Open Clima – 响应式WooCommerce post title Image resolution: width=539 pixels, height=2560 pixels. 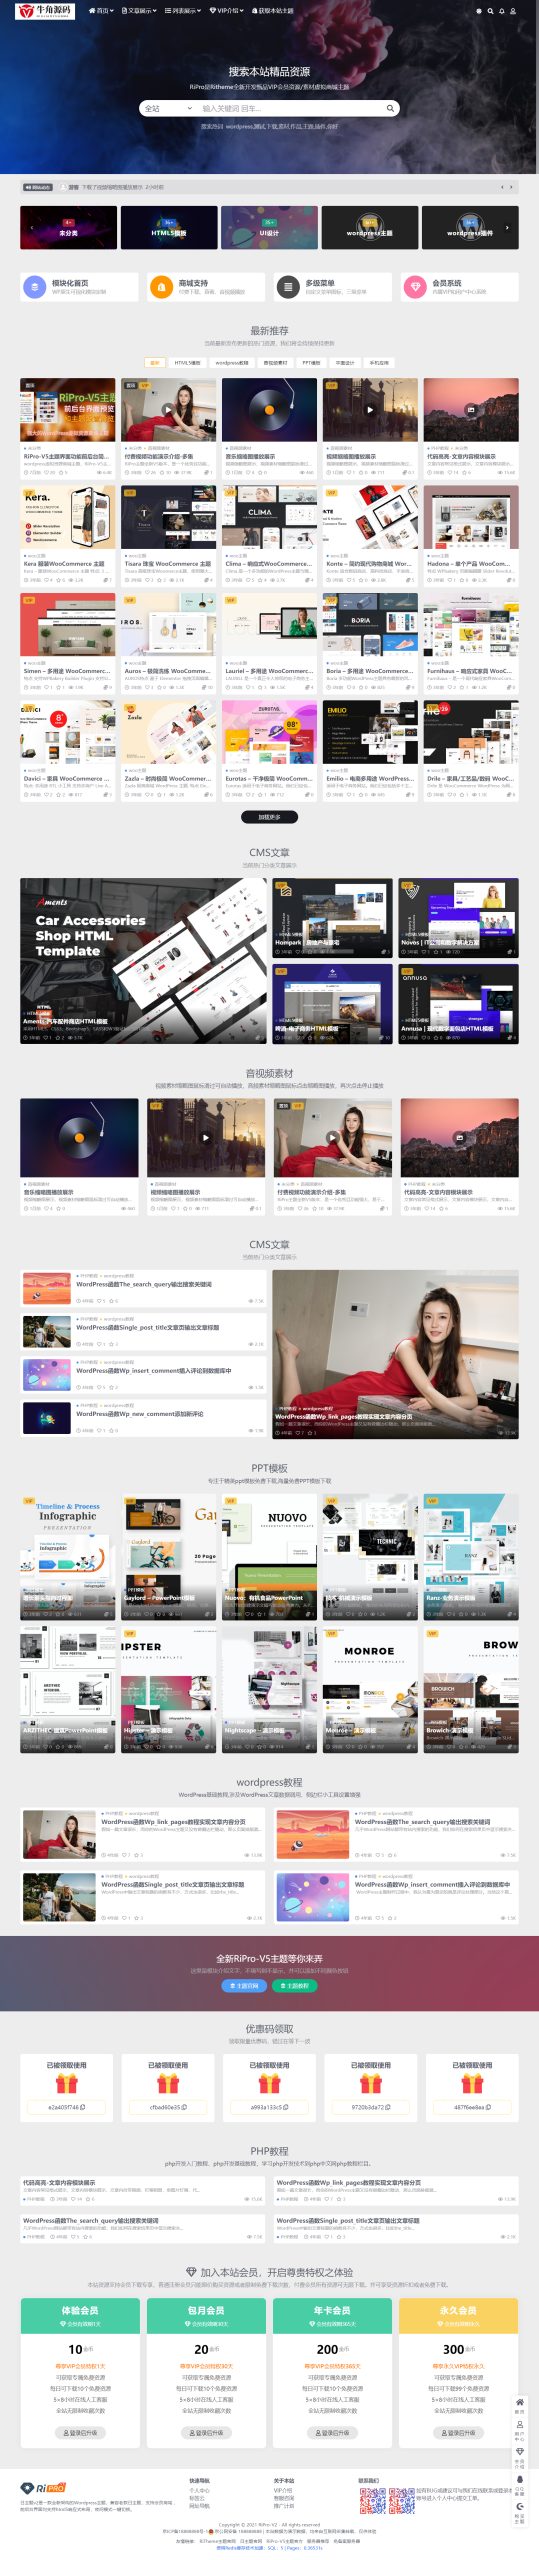267,563
